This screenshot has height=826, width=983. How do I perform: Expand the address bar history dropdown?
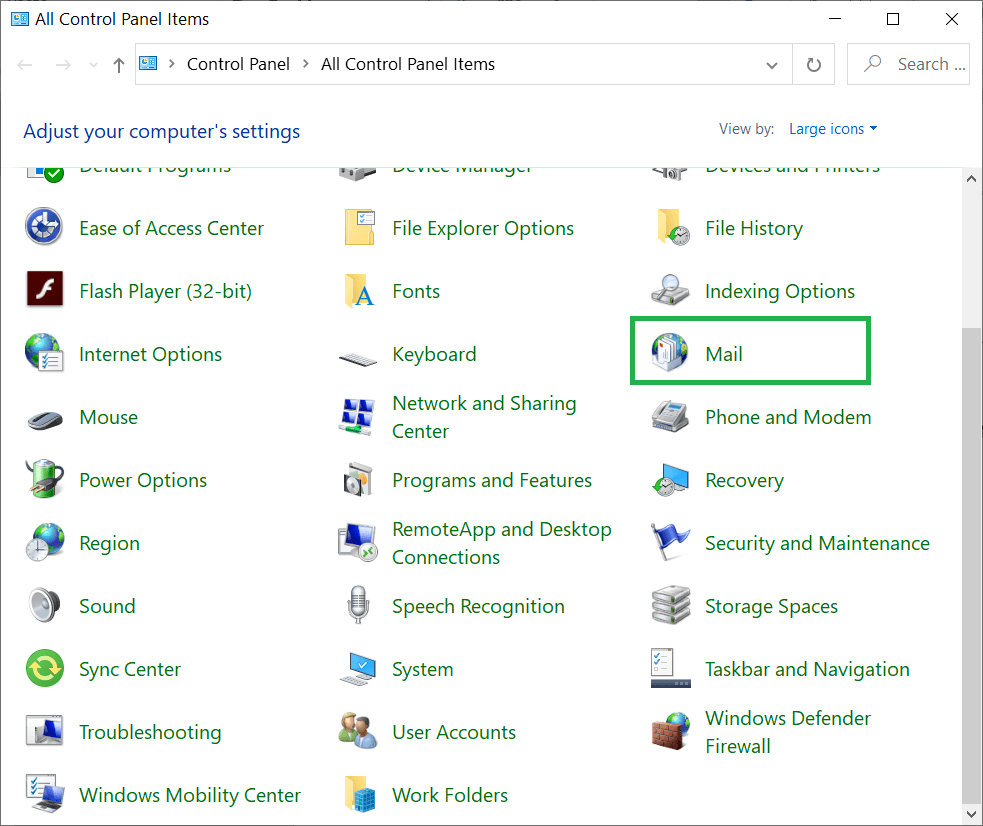tap(772, 65)
